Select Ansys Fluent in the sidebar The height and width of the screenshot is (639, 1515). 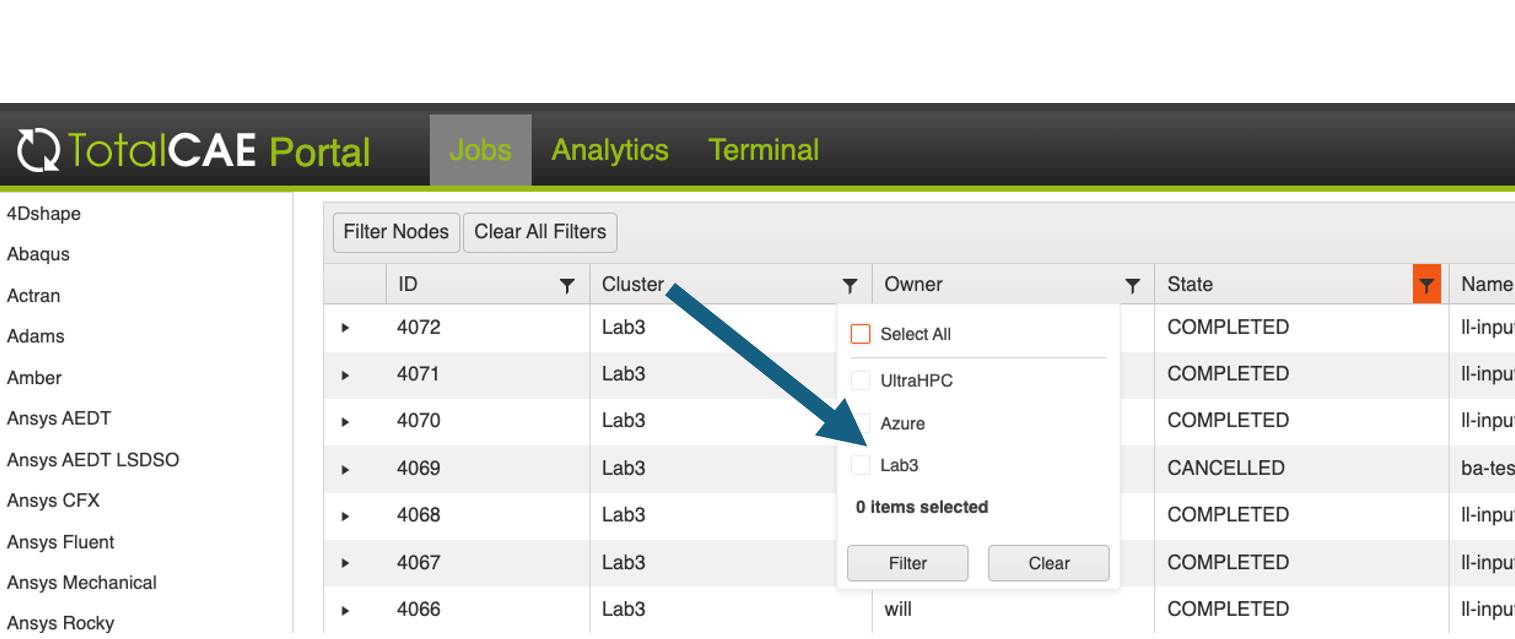coord(60,541)
